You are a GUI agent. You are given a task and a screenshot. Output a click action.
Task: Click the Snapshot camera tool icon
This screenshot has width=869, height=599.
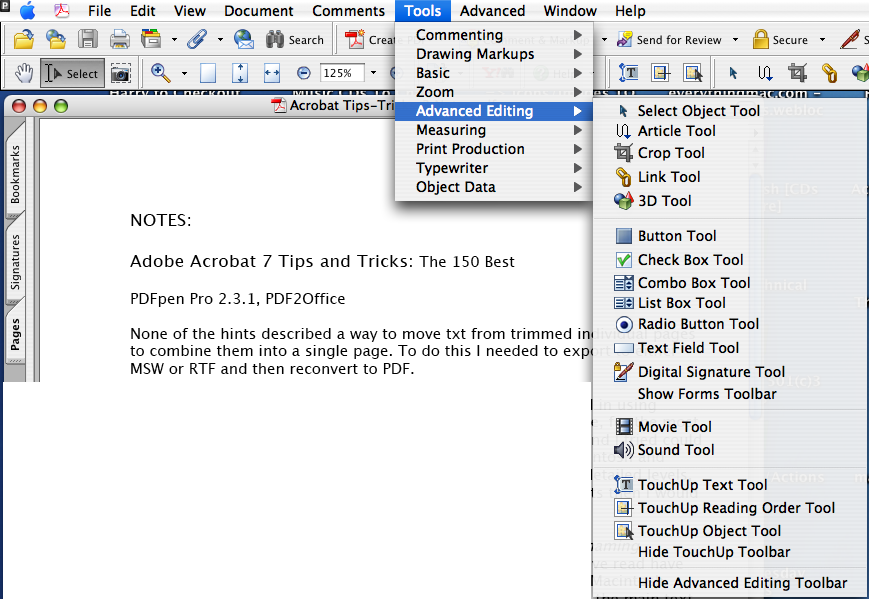[x=120, y=73]
